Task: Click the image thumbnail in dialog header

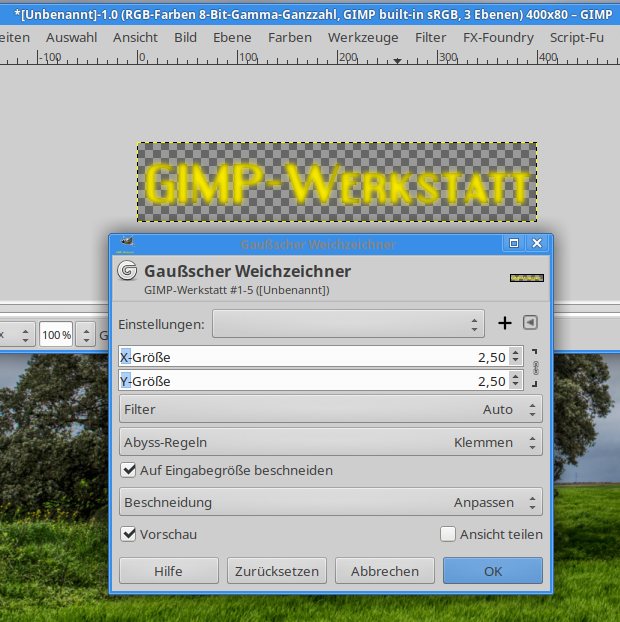Action: pos(527,278)
